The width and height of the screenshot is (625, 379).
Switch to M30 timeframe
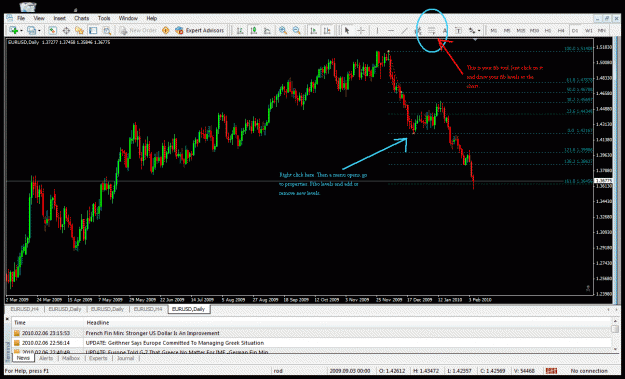pyautogui.click(x=535, y=30)
